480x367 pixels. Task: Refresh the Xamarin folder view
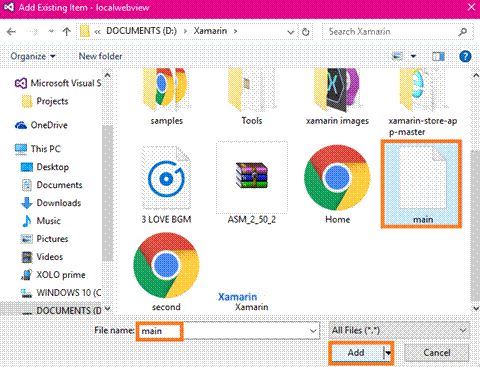point(305,32)
